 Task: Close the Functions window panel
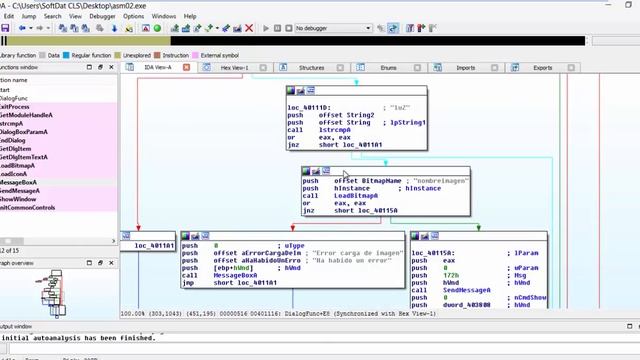point(111,67)
